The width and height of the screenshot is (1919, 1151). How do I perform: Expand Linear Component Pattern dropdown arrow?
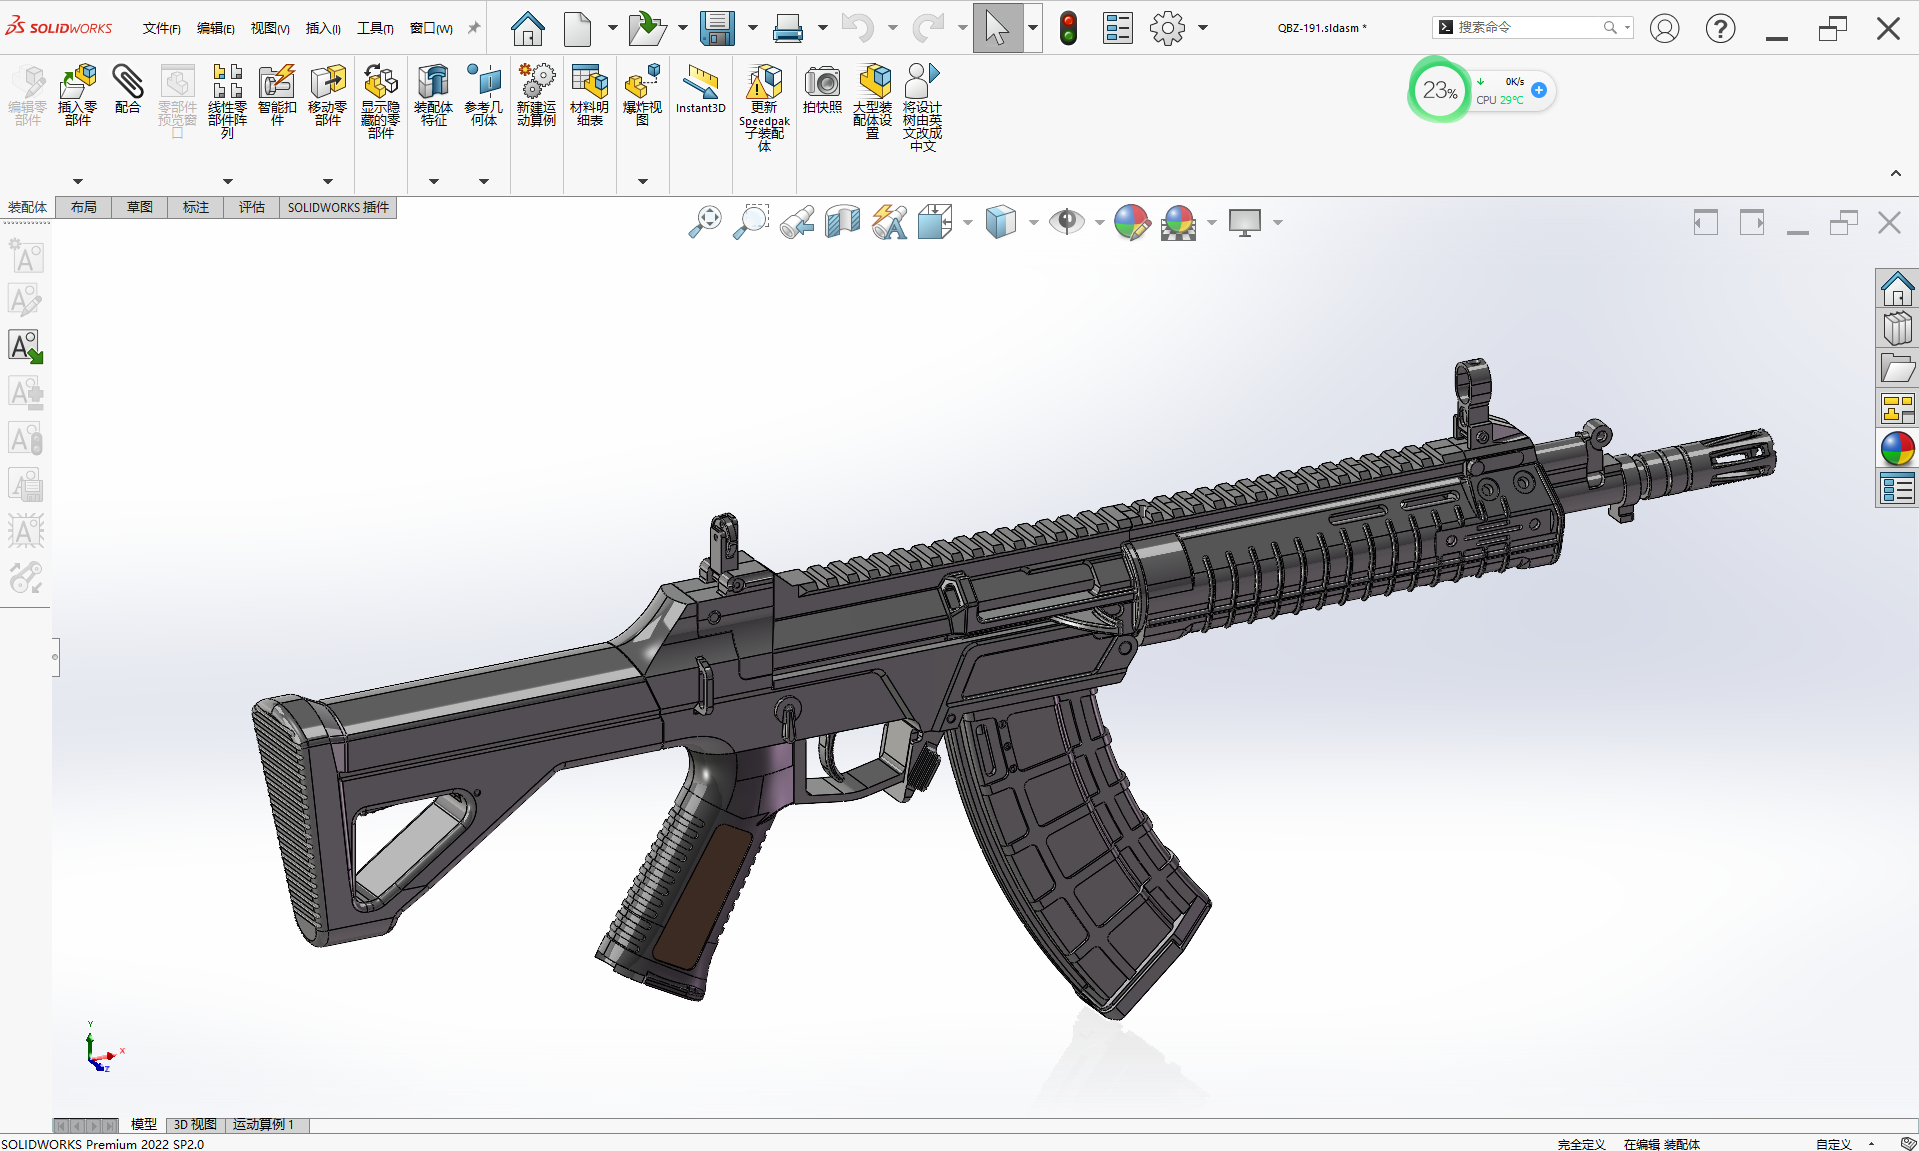227,181
